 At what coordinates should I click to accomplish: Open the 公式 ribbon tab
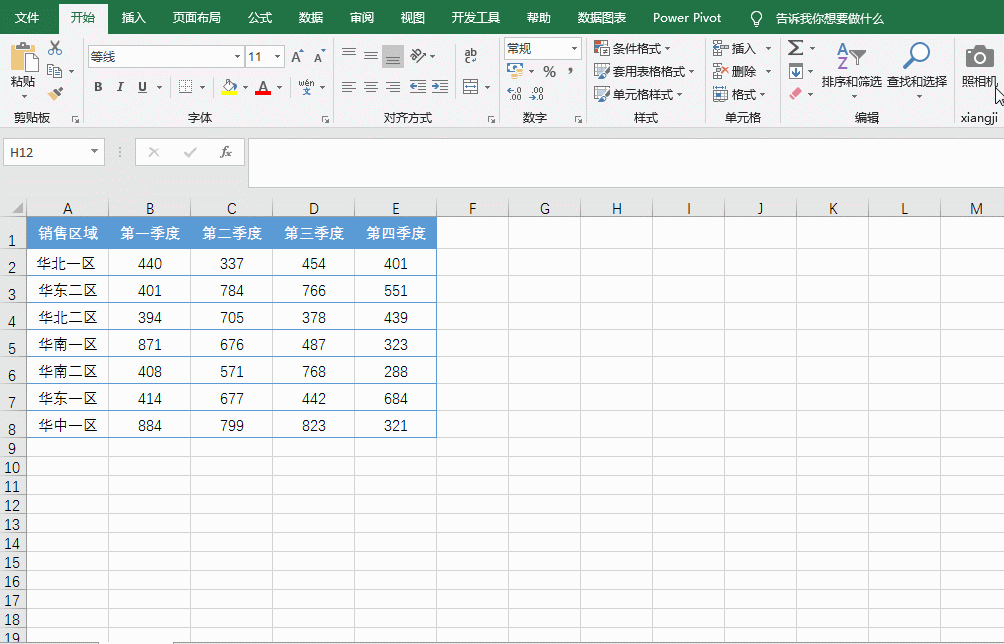tap(260, 18)
